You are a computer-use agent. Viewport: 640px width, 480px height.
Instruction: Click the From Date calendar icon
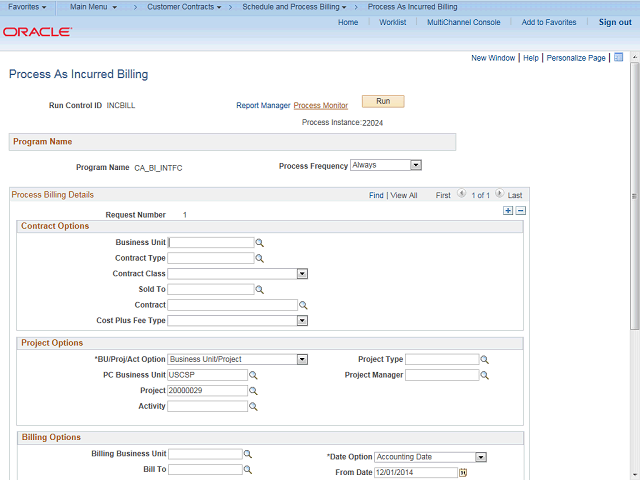463,473
